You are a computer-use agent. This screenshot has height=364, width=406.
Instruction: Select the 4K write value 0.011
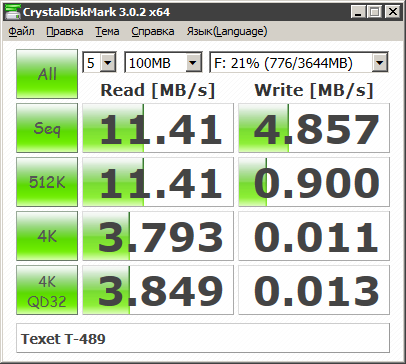pos(314,236)
